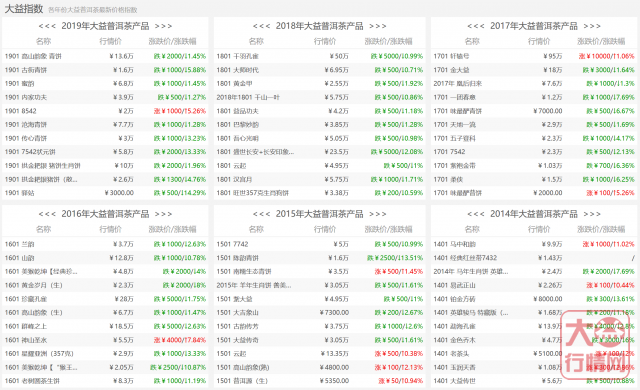Select the 1701 7542 product name
Screen dimensions: 640x390
449,152
